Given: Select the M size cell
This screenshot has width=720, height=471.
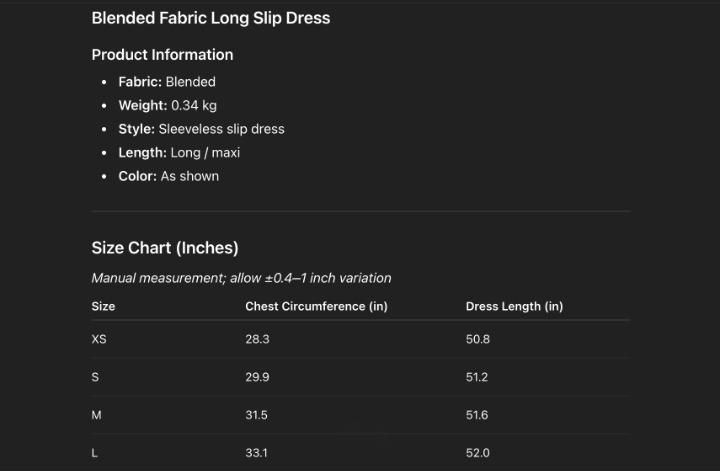Looking at the screenshot, I should (96, 415).
